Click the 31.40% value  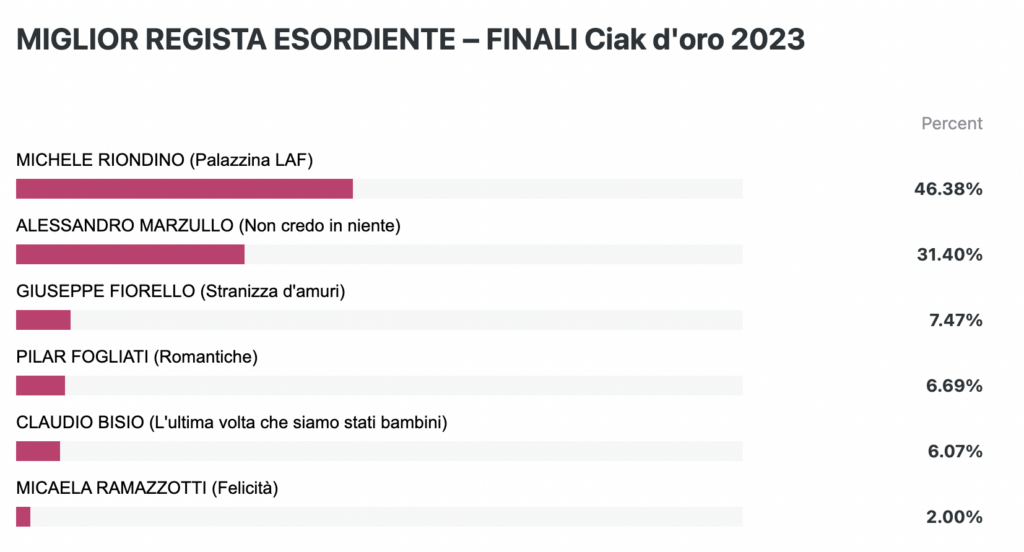point(950,254)
